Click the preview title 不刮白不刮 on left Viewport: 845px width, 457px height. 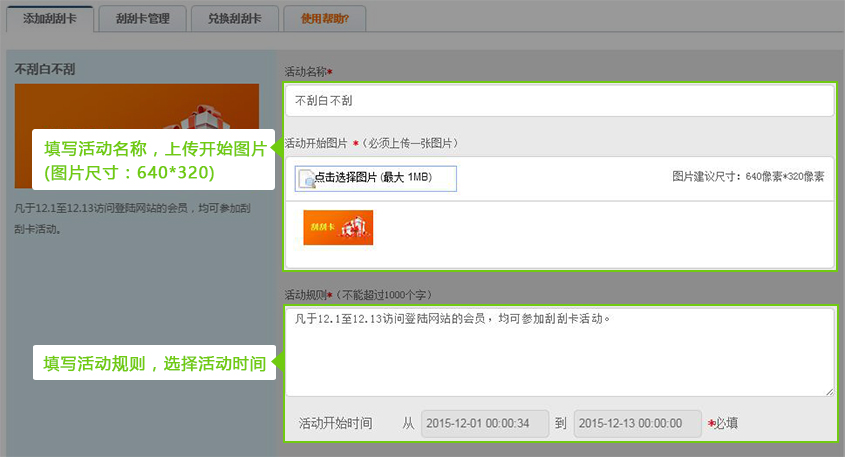(x=59, y=69)
